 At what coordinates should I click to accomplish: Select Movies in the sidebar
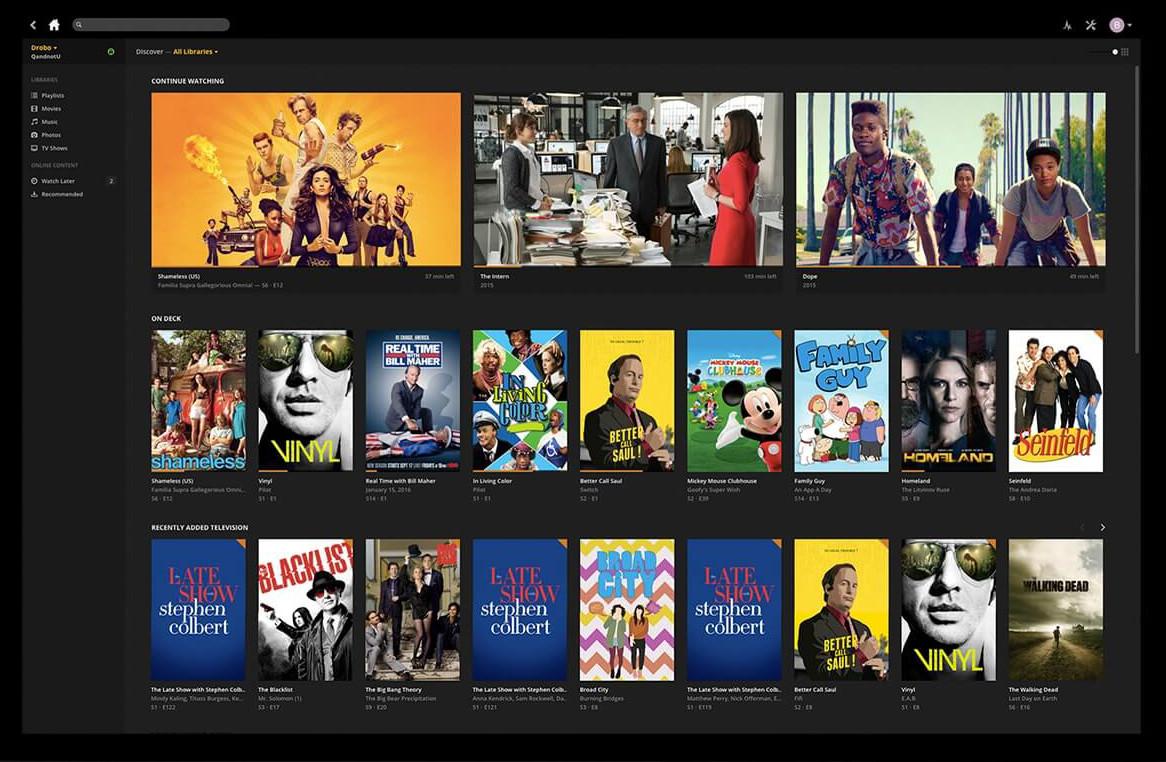[x=50, y=109]
